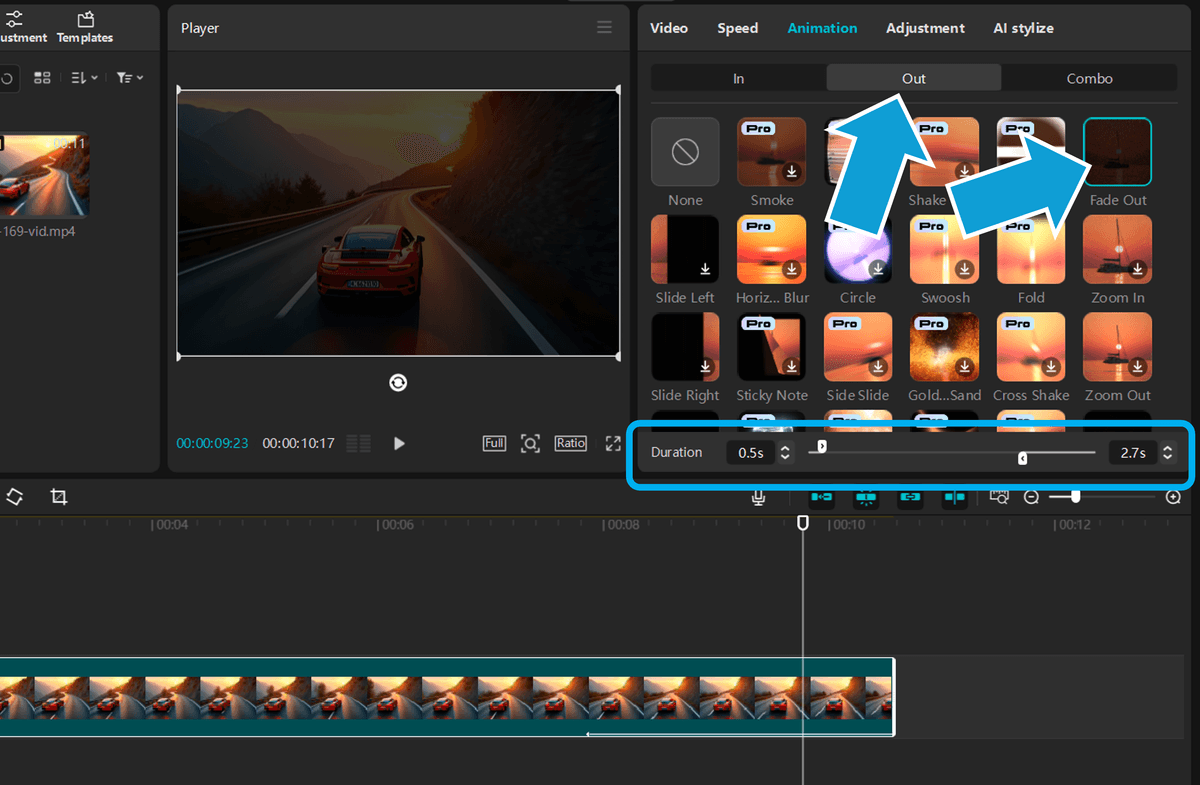Open the hamburger menu in the Player panel

[x=604, y=27]
